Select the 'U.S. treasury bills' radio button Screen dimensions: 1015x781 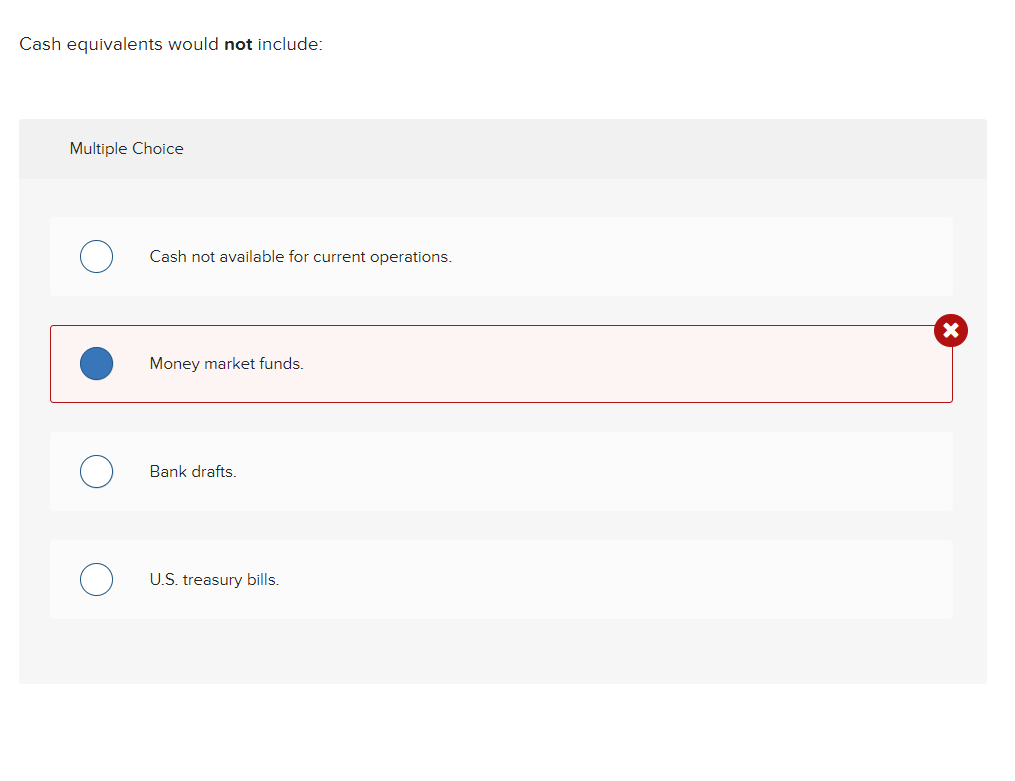(96, 579)
